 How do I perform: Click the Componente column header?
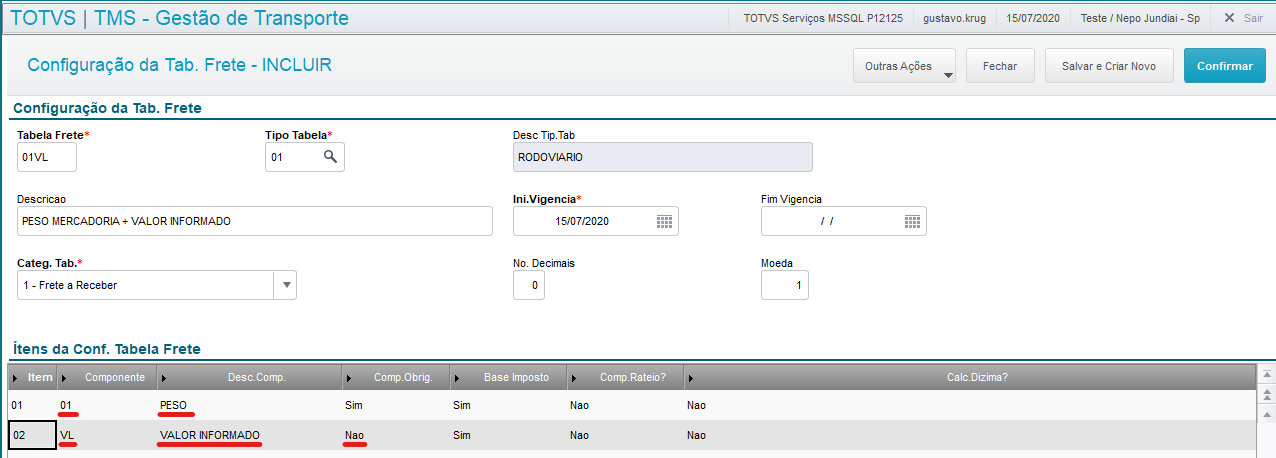[107, 377]
